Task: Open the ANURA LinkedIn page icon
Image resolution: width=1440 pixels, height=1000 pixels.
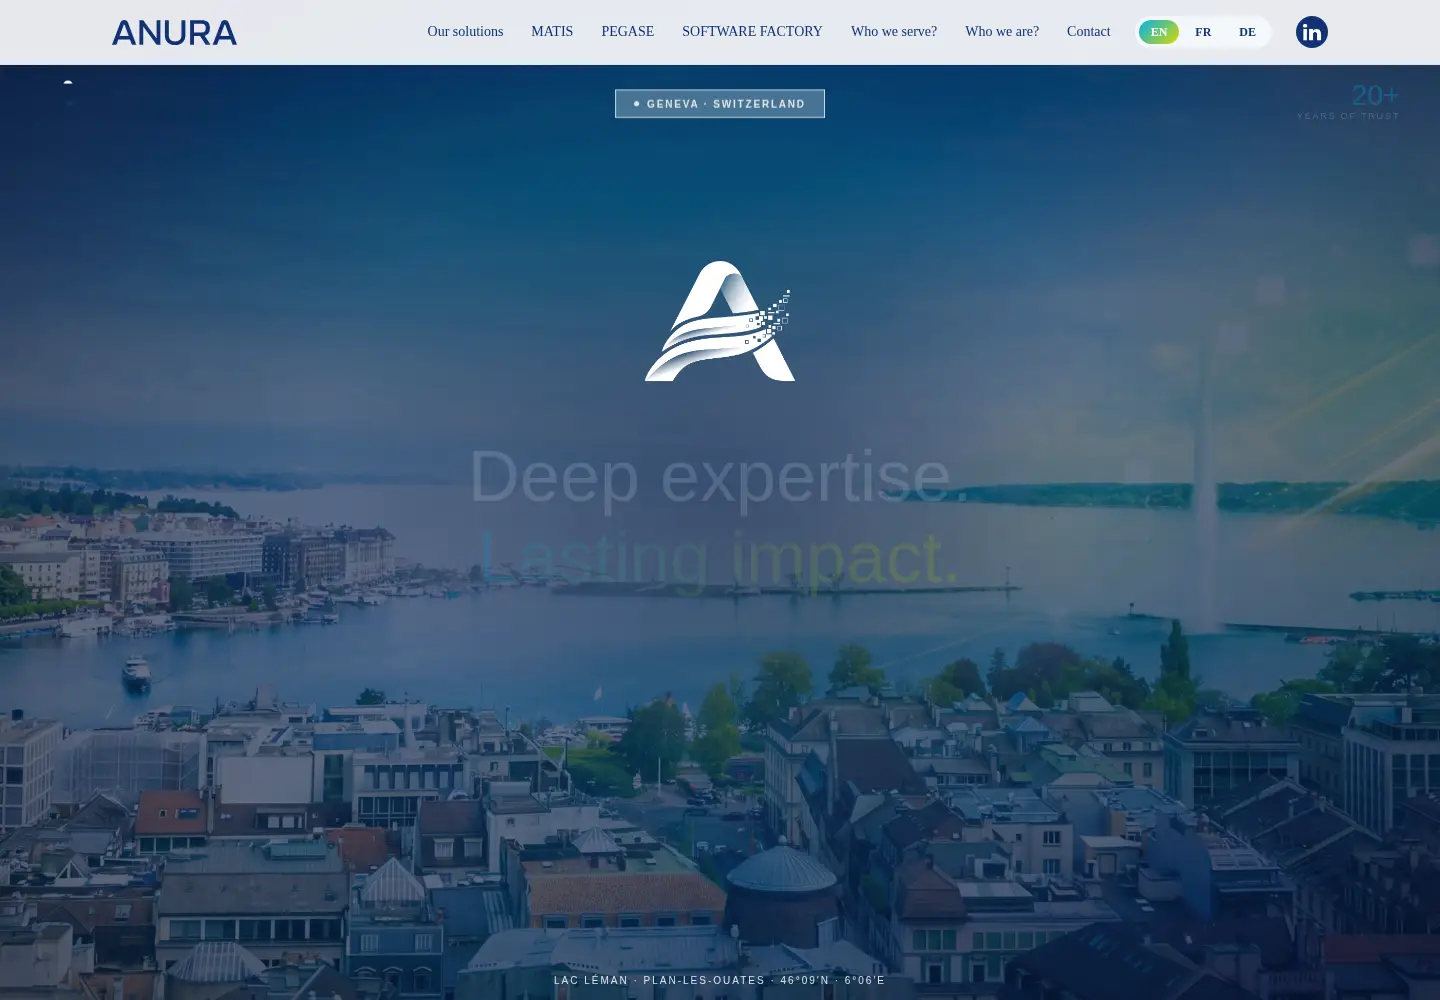Action: pyautogui.click(x=1312, y=32)
